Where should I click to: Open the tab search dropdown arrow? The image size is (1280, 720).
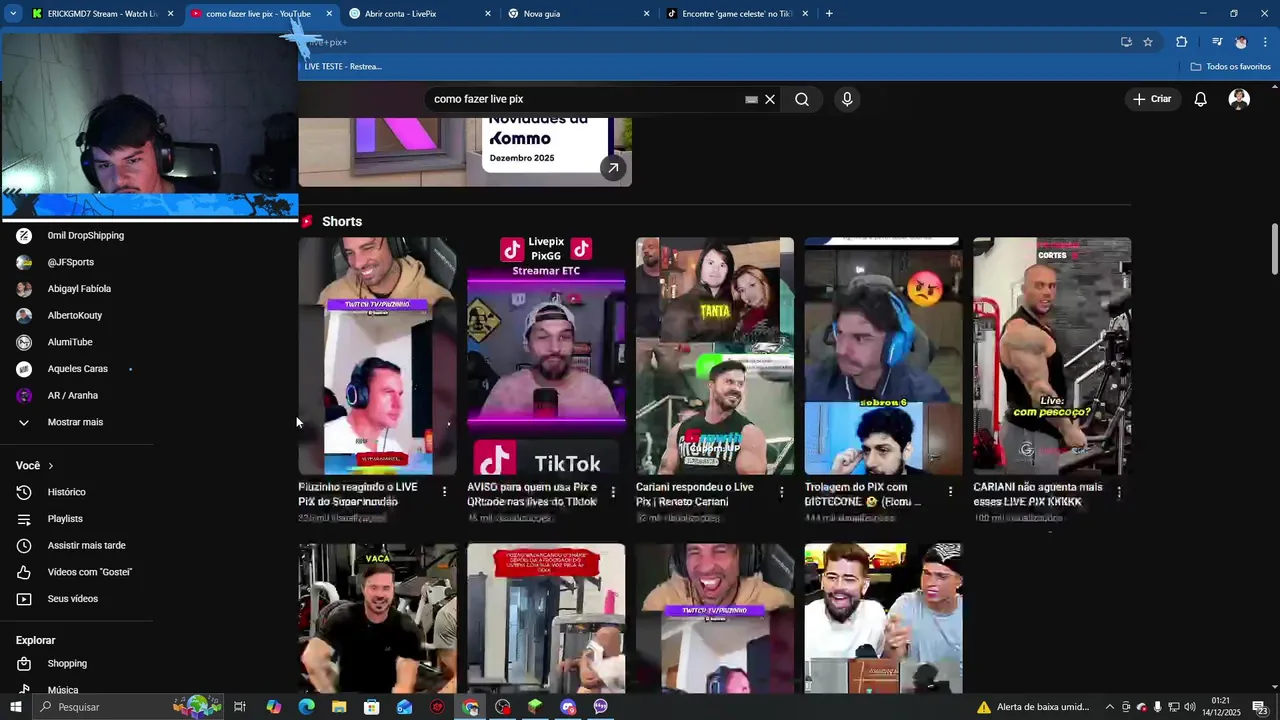pyautogui.click(x=13, y=14)
